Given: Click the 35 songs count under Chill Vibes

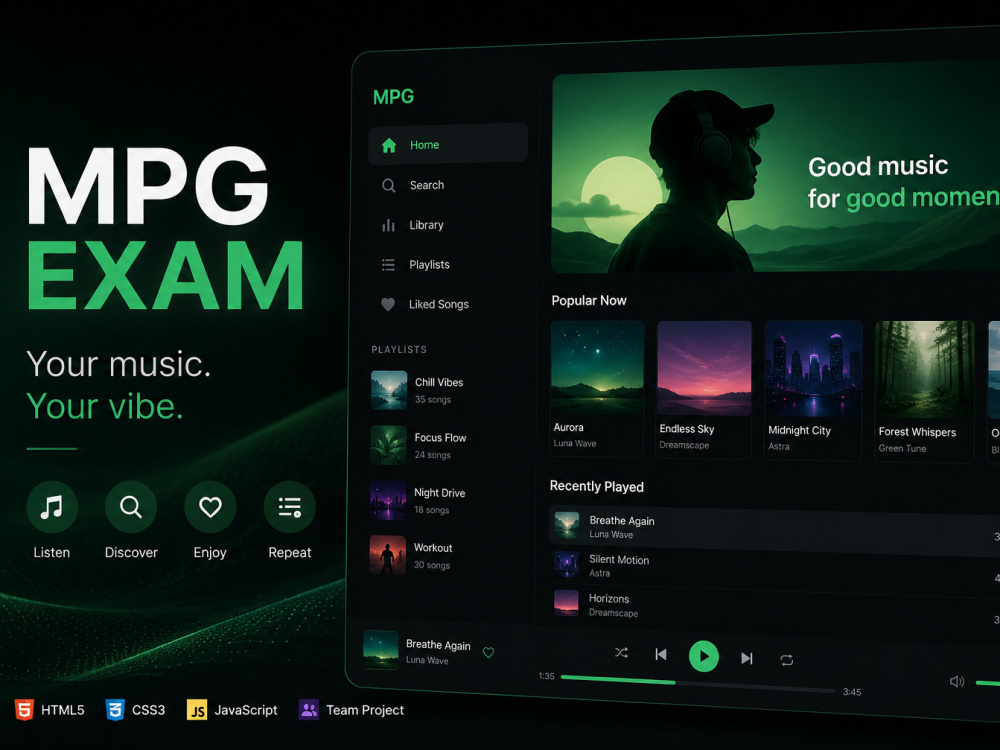Looking at the screenshot, I should 433,399.
